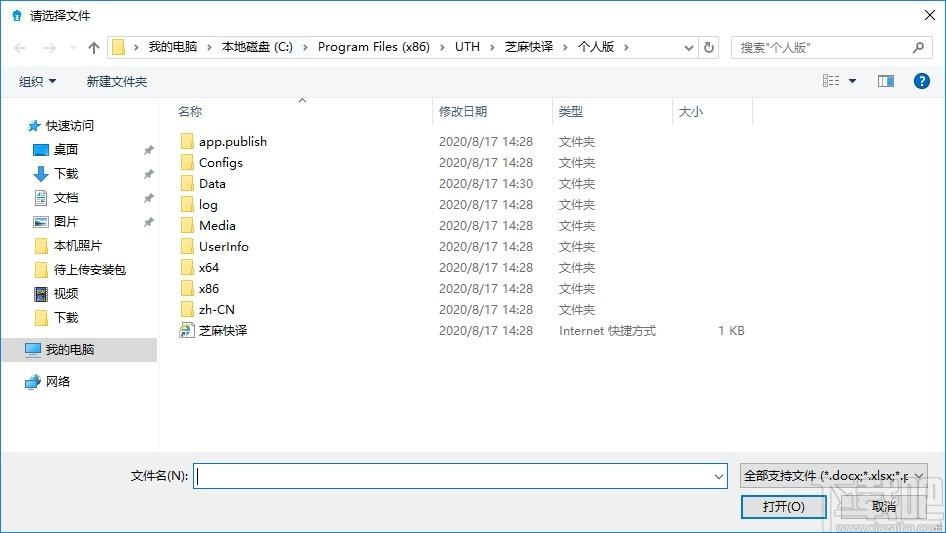Focus the search 个人版 box
This screenshot has width=946, height=533.
tap(830, 47)
